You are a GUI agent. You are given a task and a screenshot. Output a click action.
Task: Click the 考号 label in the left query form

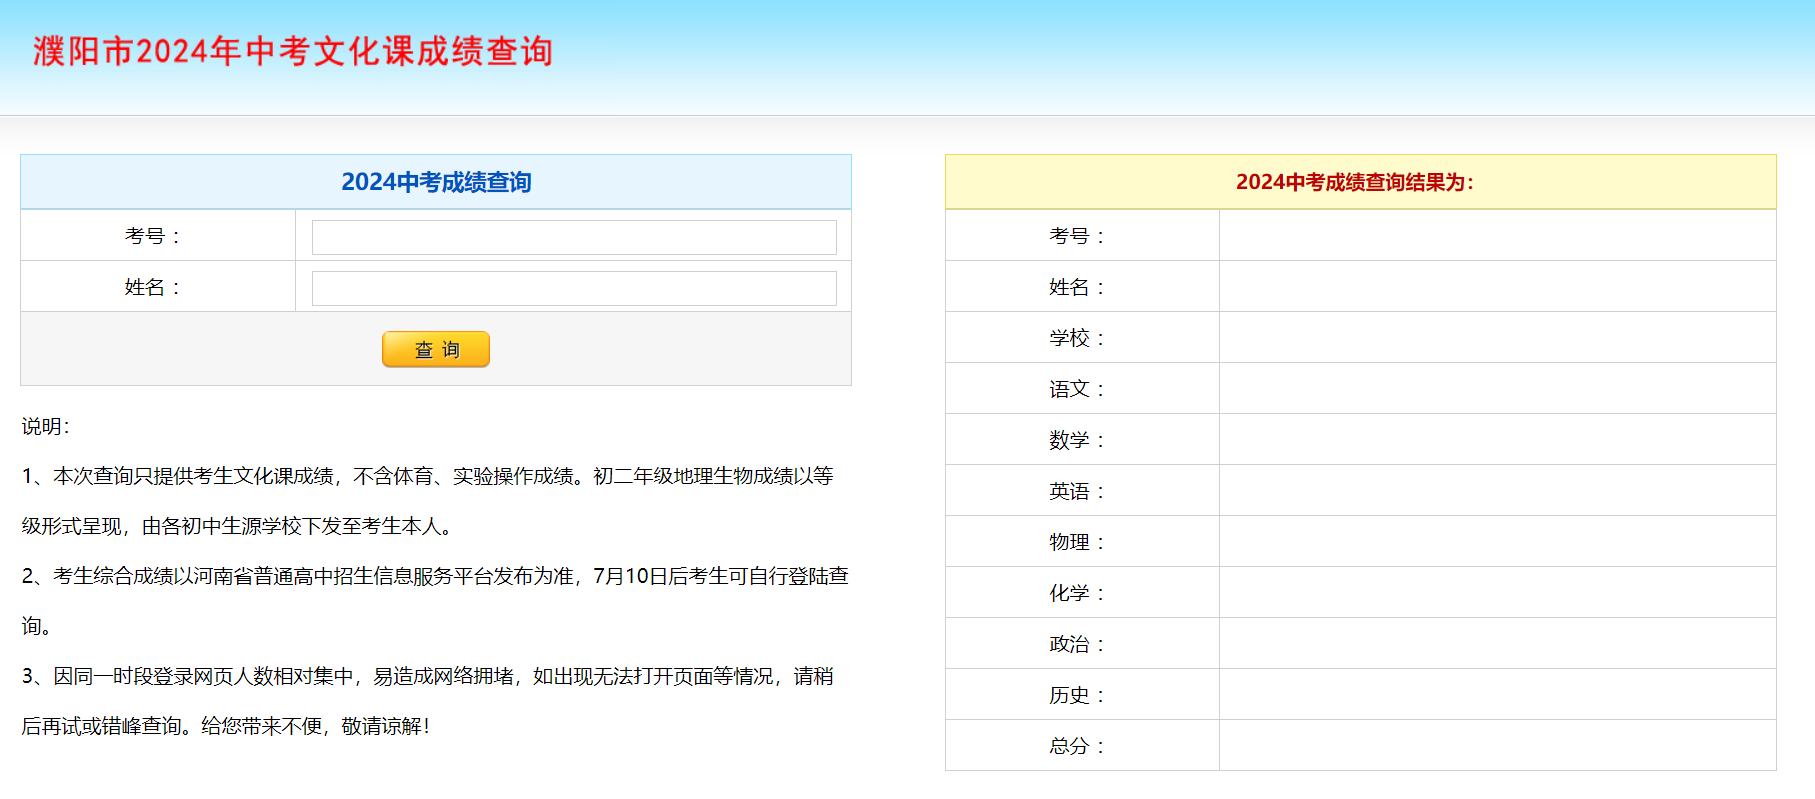[x=152, y=236]
